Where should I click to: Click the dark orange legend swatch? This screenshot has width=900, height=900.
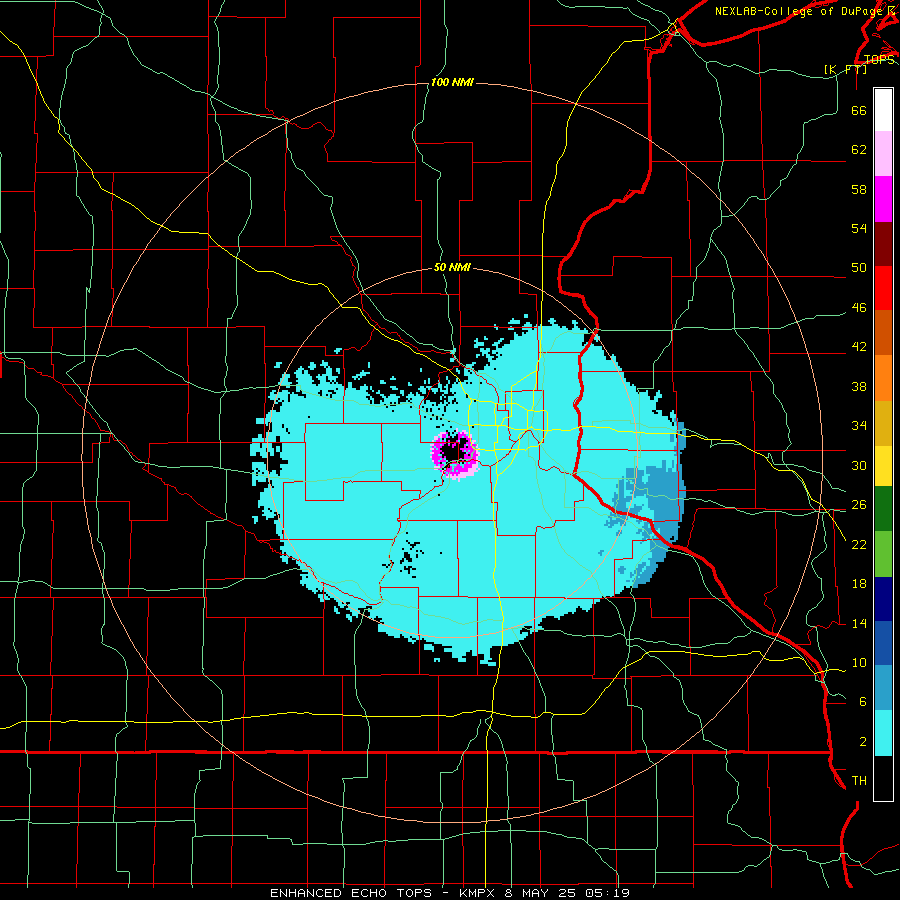click(883, 333)
